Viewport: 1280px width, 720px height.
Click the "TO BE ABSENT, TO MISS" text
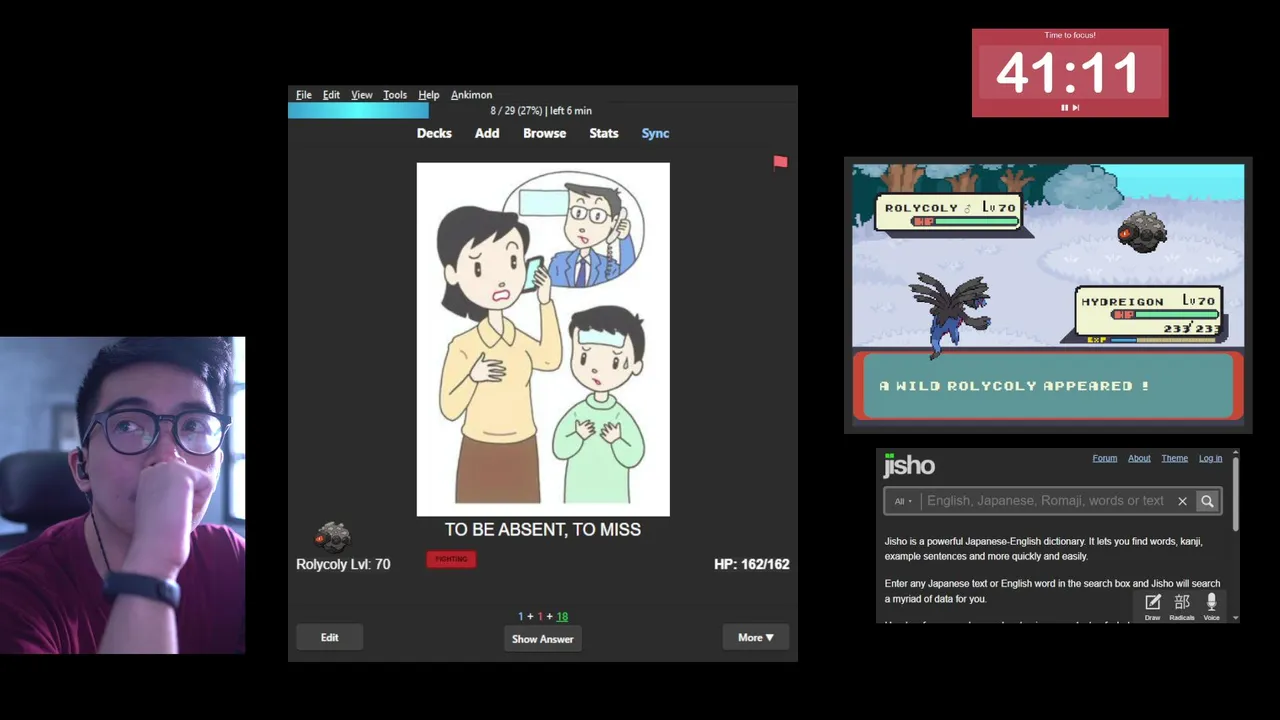(543, 530)
